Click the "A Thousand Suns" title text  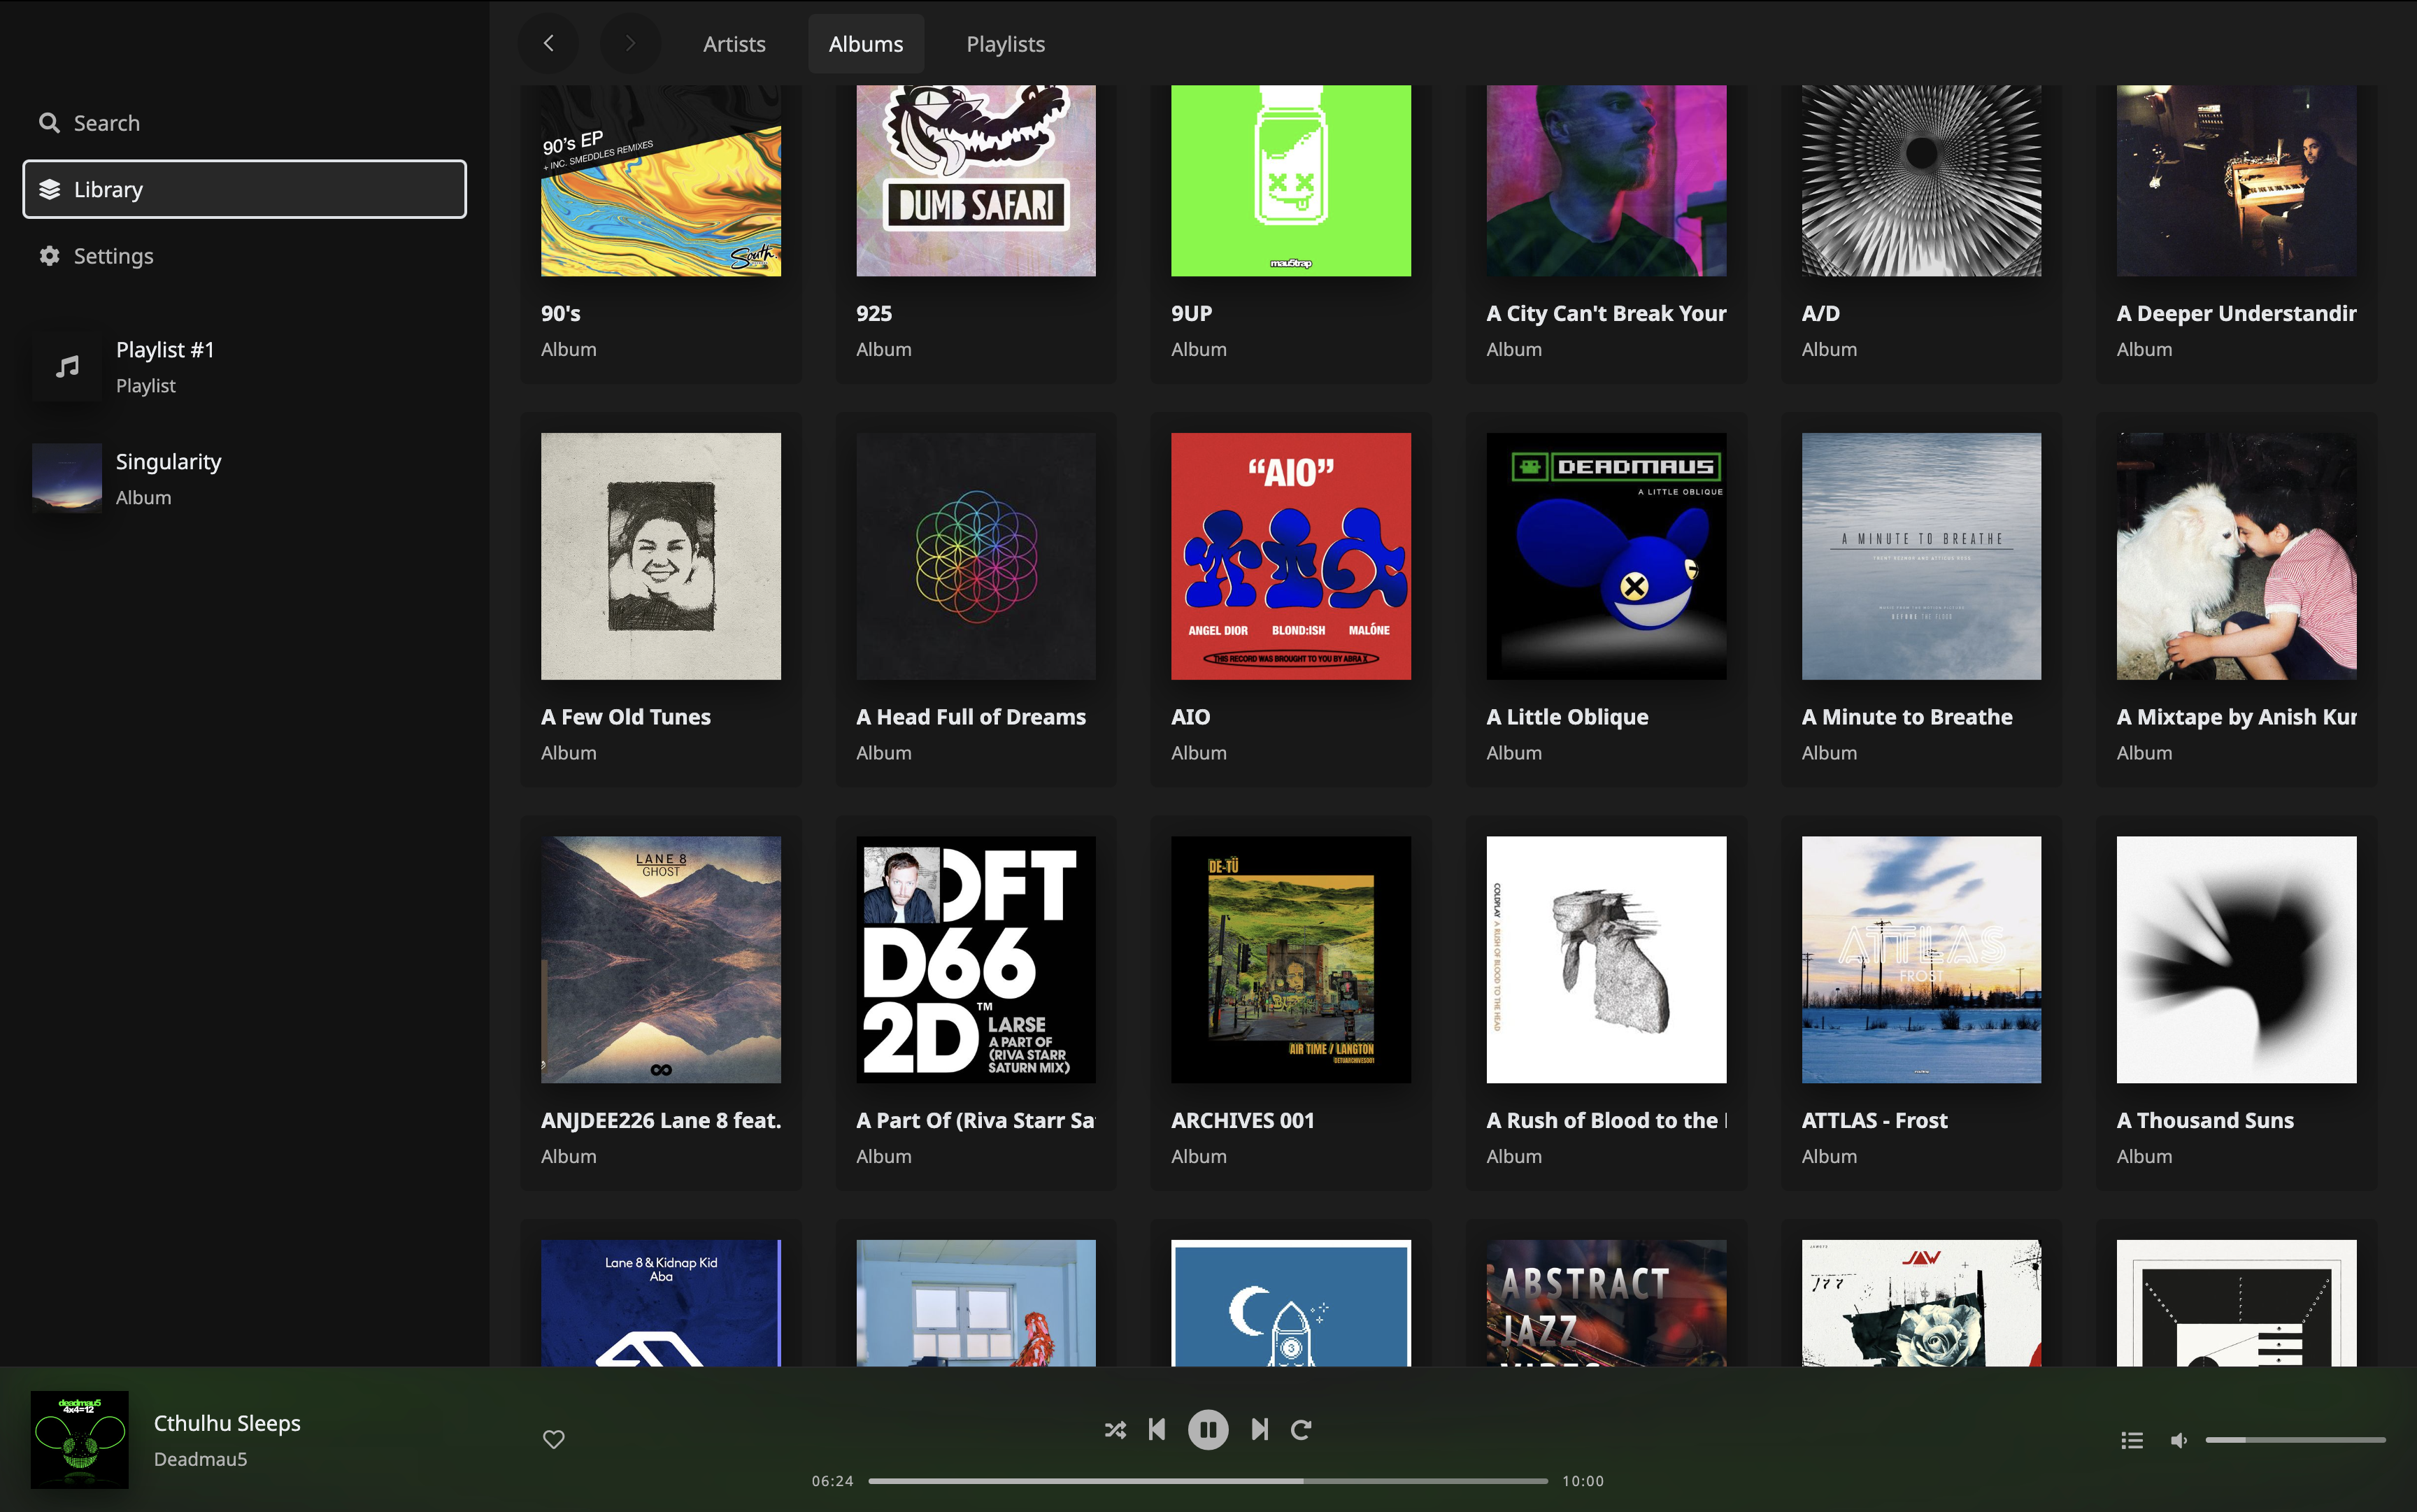[2205, 1120]
